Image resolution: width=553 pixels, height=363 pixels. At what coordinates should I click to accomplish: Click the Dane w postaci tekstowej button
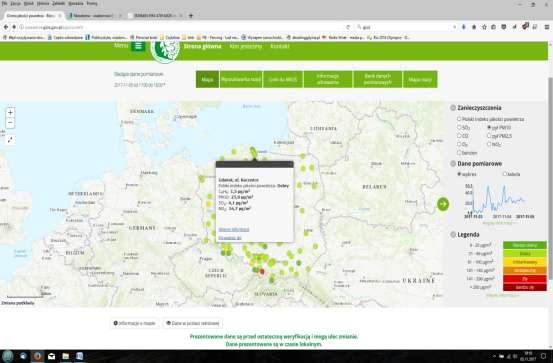coord(193,323)
